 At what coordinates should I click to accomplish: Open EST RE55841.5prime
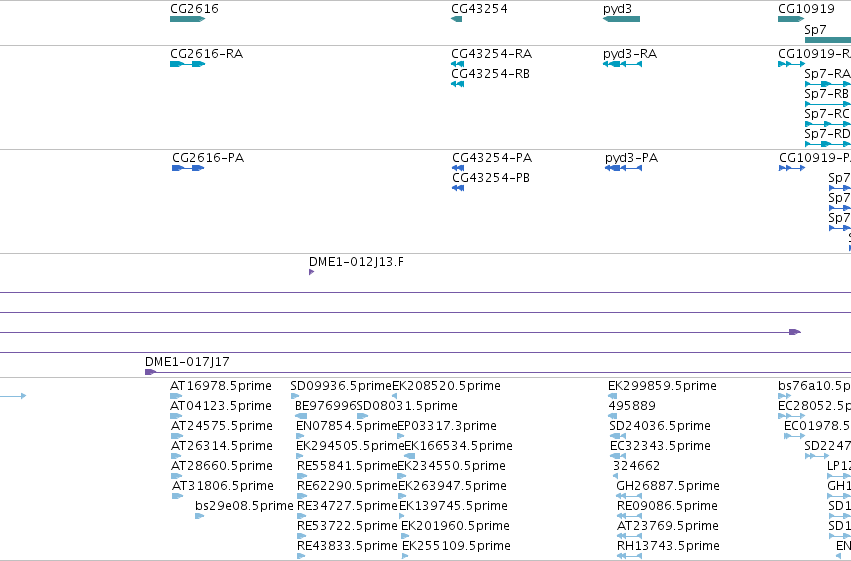click(347, 466)
